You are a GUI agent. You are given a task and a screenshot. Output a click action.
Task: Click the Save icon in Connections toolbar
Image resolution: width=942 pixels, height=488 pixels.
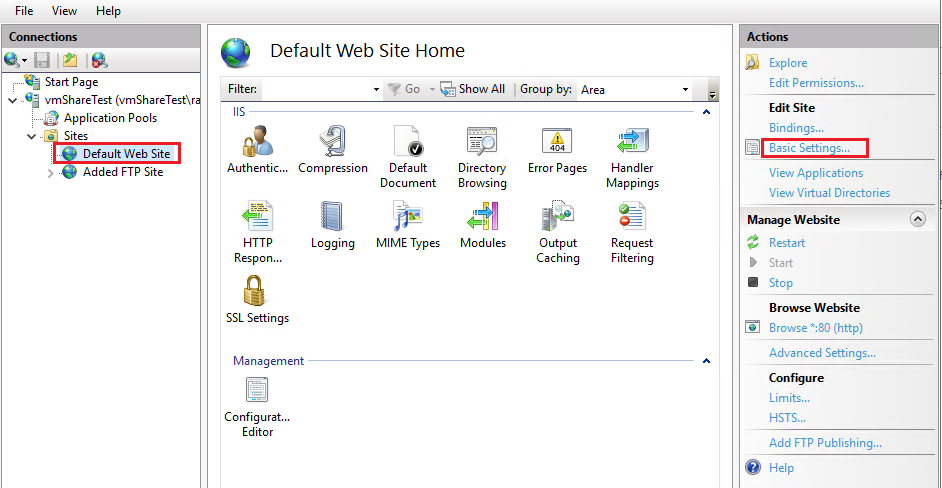point(41,60)
